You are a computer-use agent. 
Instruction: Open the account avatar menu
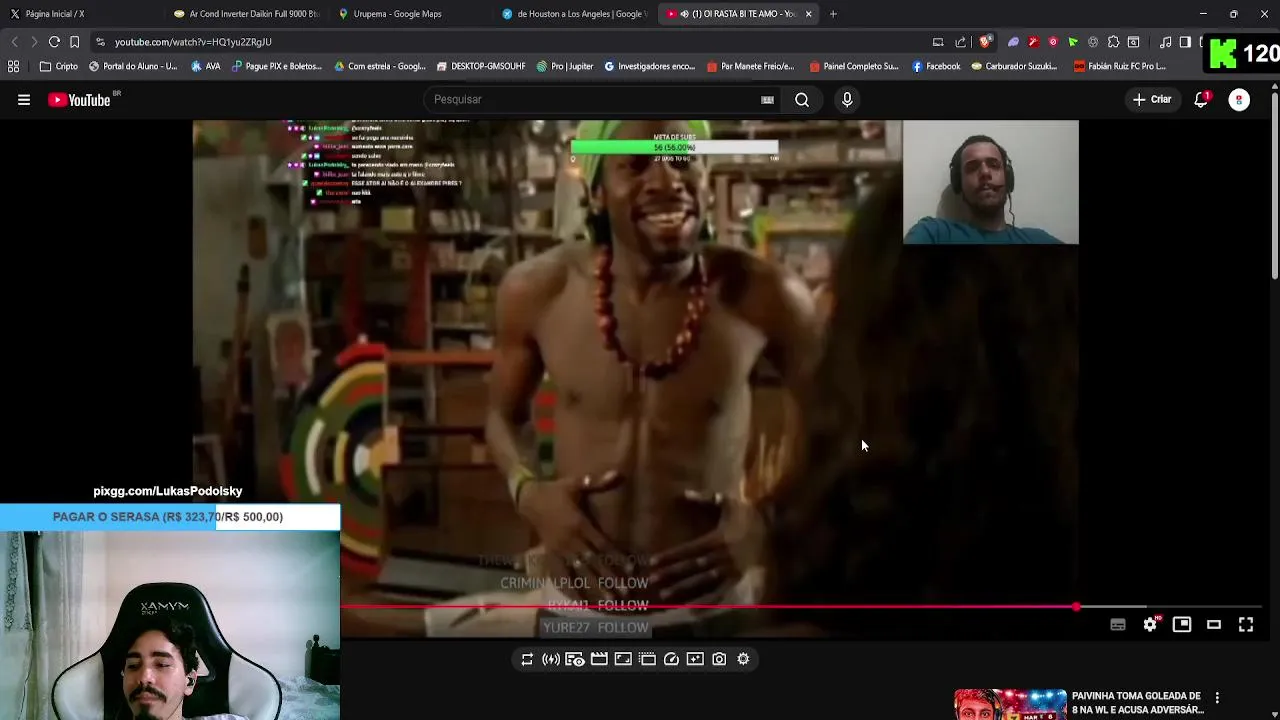pyautogui.click(x=1239, y=100)
